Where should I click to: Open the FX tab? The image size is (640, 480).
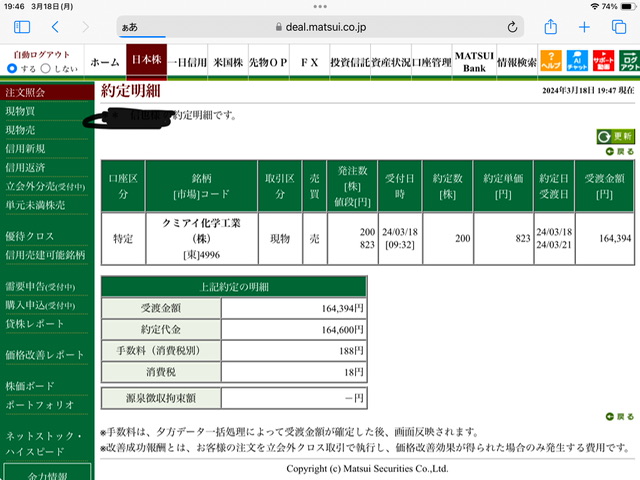[309, 62]
